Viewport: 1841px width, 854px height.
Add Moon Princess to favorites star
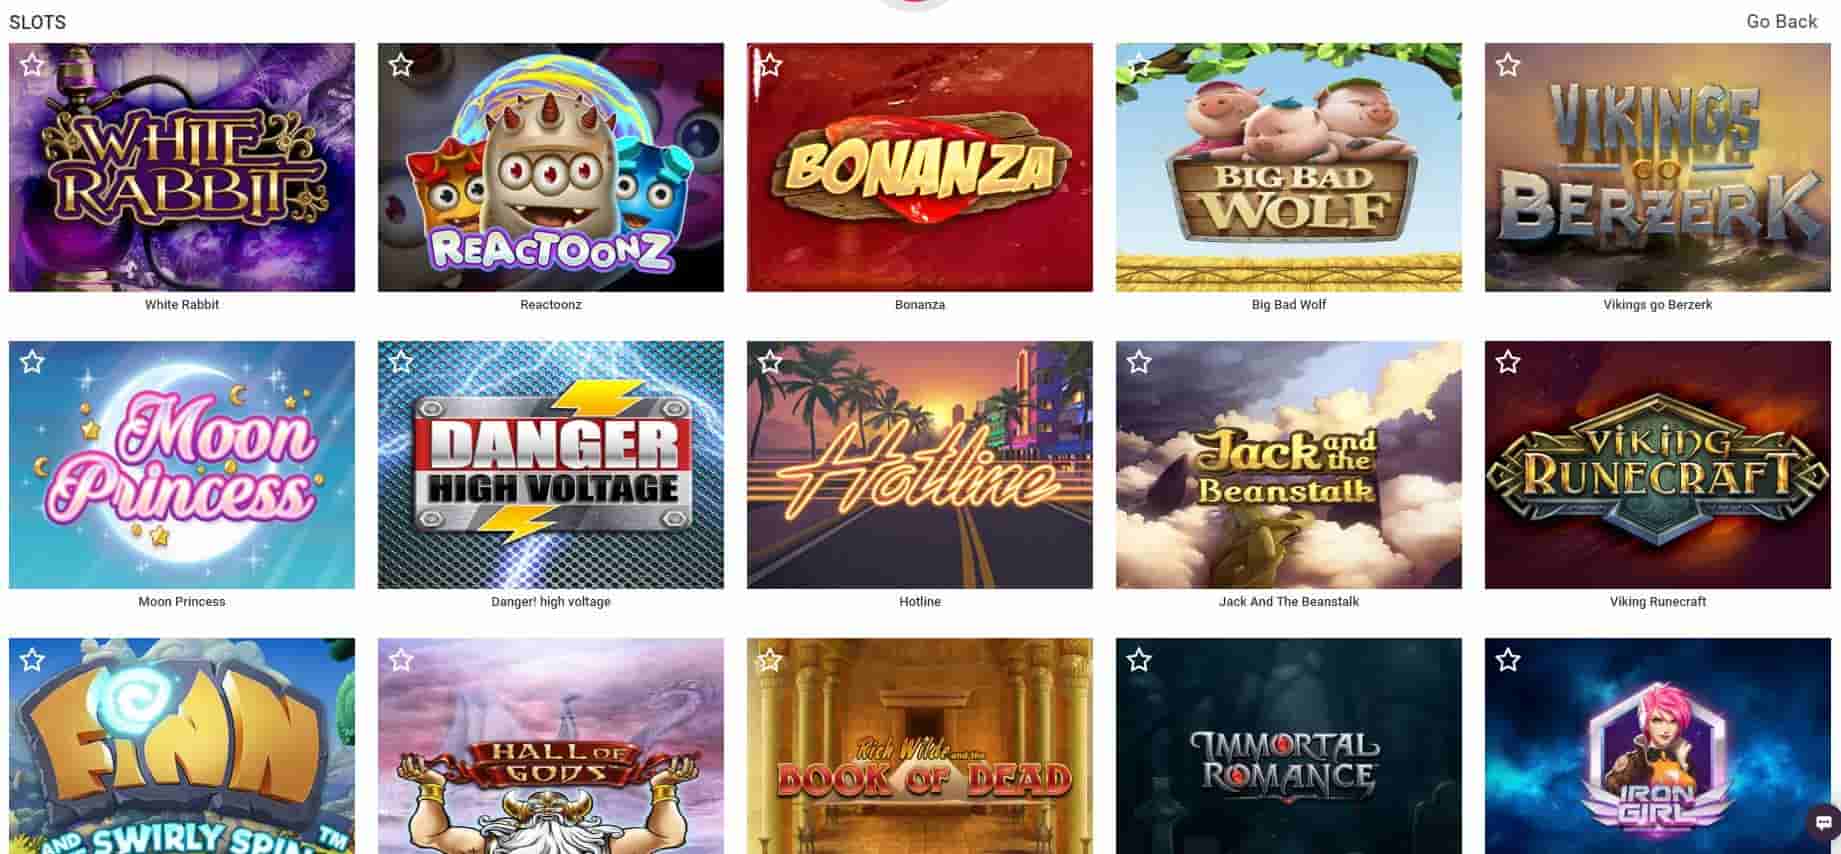pyautogui.click(x=32, y=362)
